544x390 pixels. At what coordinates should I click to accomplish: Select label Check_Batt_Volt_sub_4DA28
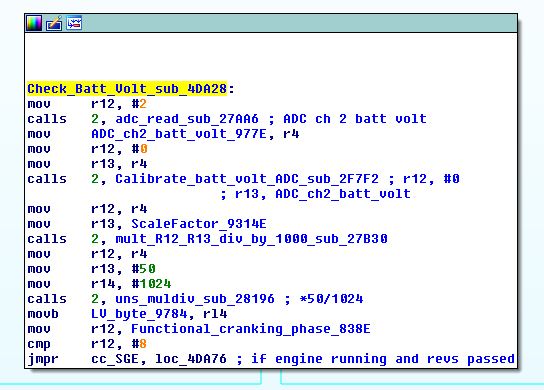pyautogui.click(x=127, y=89)
